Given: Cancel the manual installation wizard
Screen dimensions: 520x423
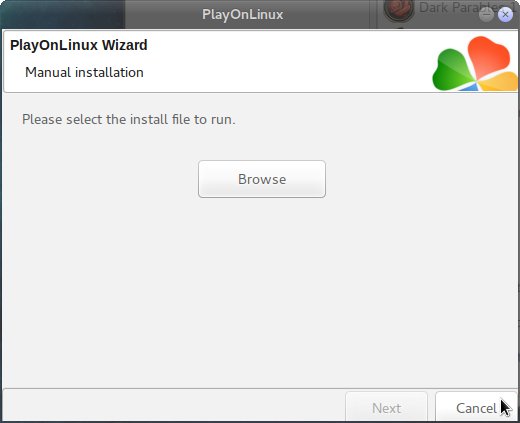Looking at the screenshot, I should click(x=476, y=407).
